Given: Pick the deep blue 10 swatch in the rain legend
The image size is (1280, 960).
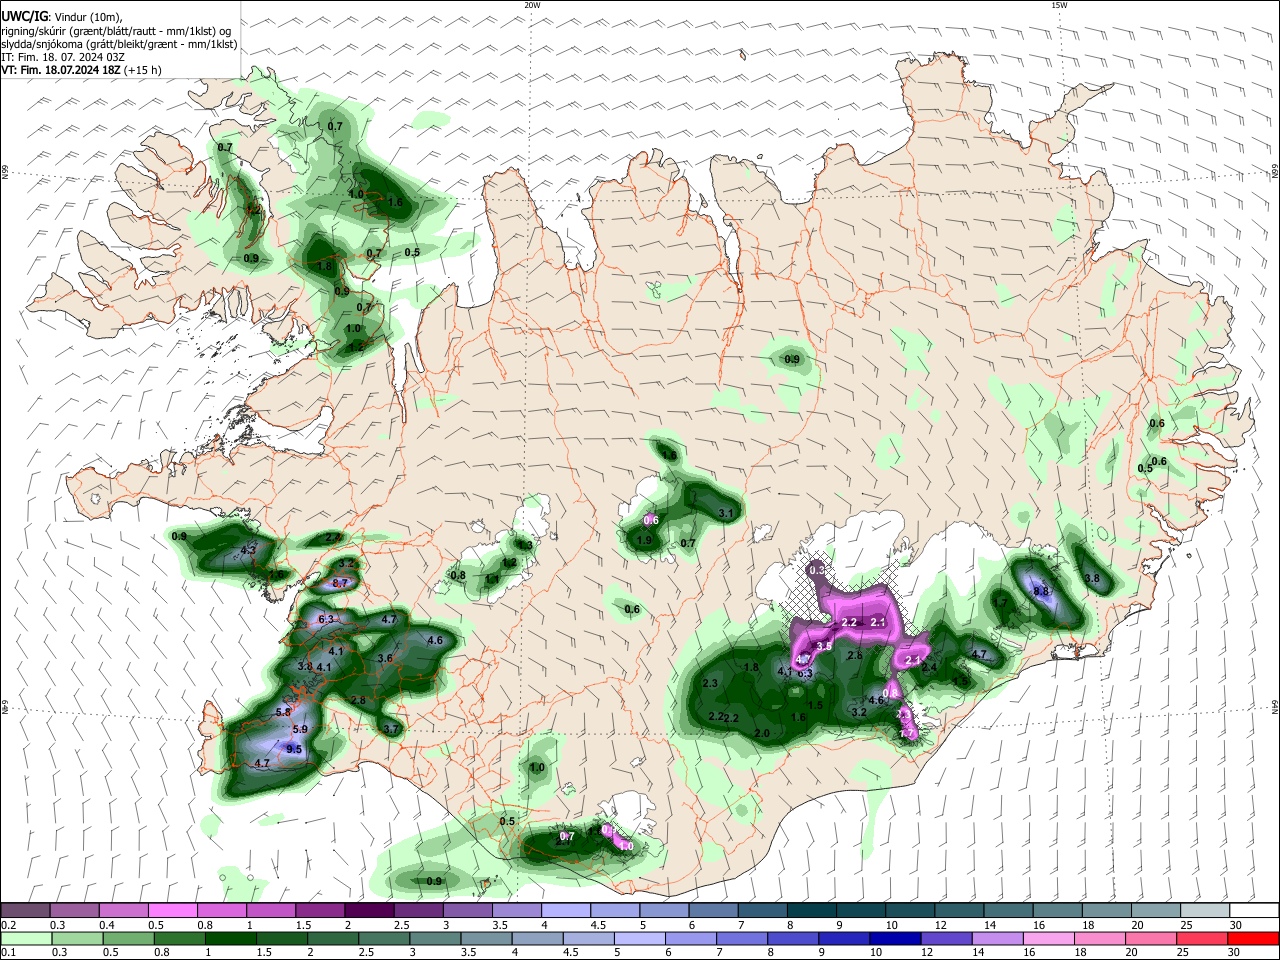Looking at the screenshot, I should pos(895,938).
